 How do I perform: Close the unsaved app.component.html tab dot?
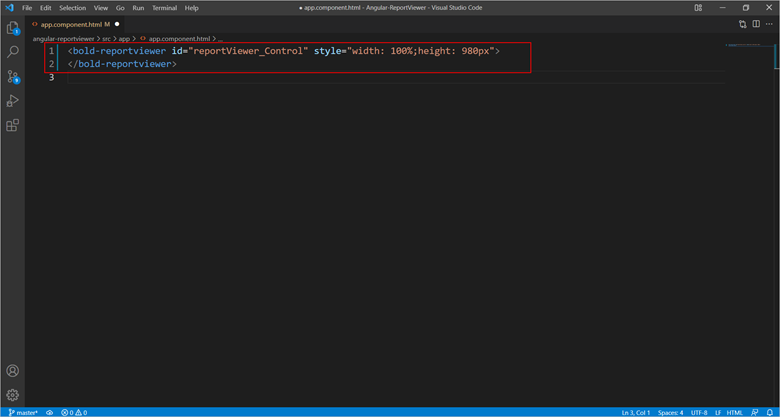pos(117,24)
